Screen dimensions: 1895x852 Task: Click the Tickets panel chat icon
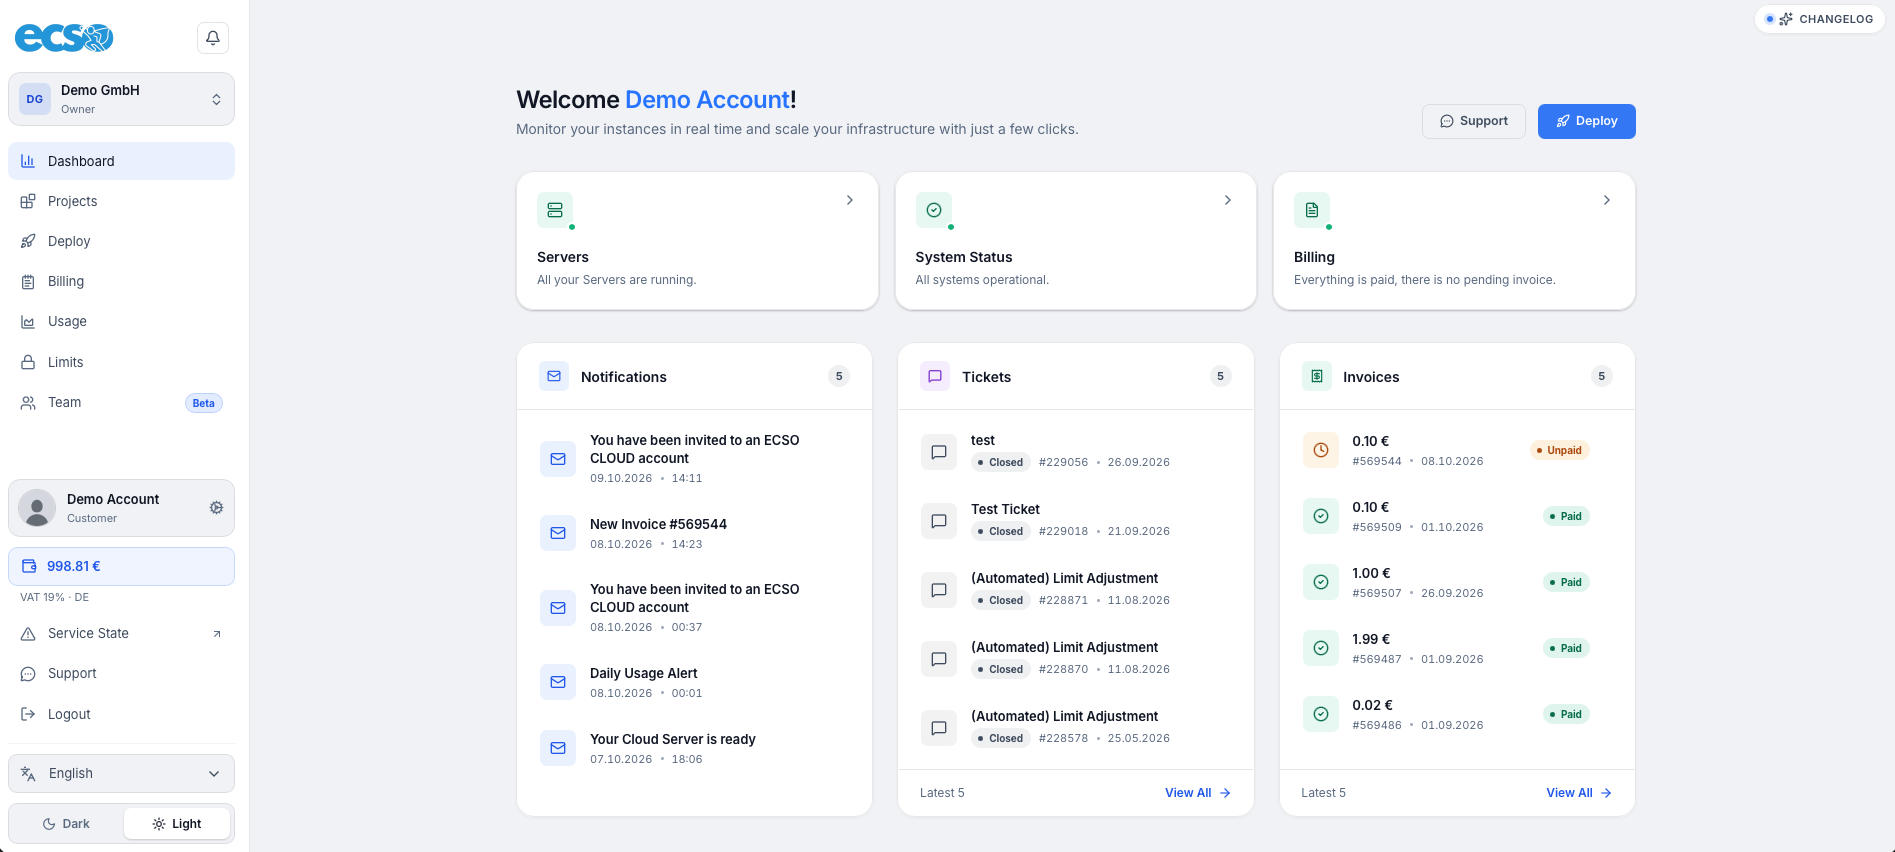click(935, 376)
